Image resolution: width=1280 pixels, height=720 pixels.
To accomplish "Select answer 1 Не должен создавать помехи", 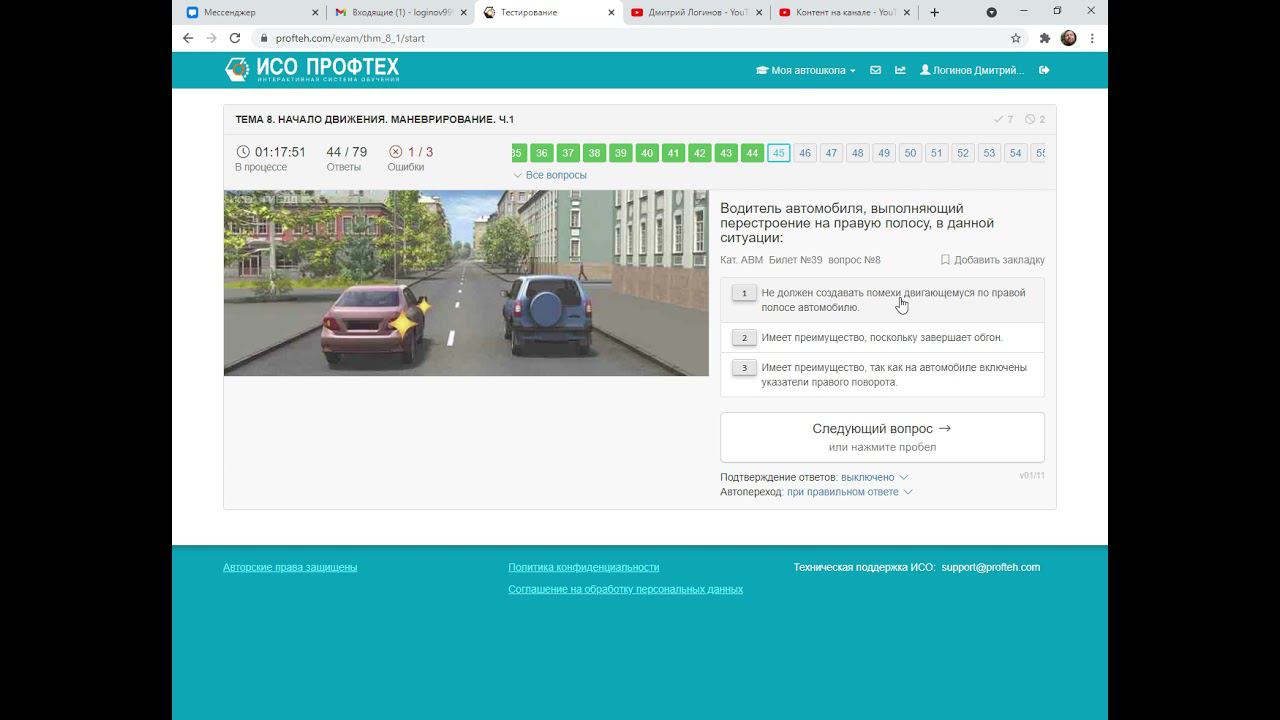I will pos(882,300).
